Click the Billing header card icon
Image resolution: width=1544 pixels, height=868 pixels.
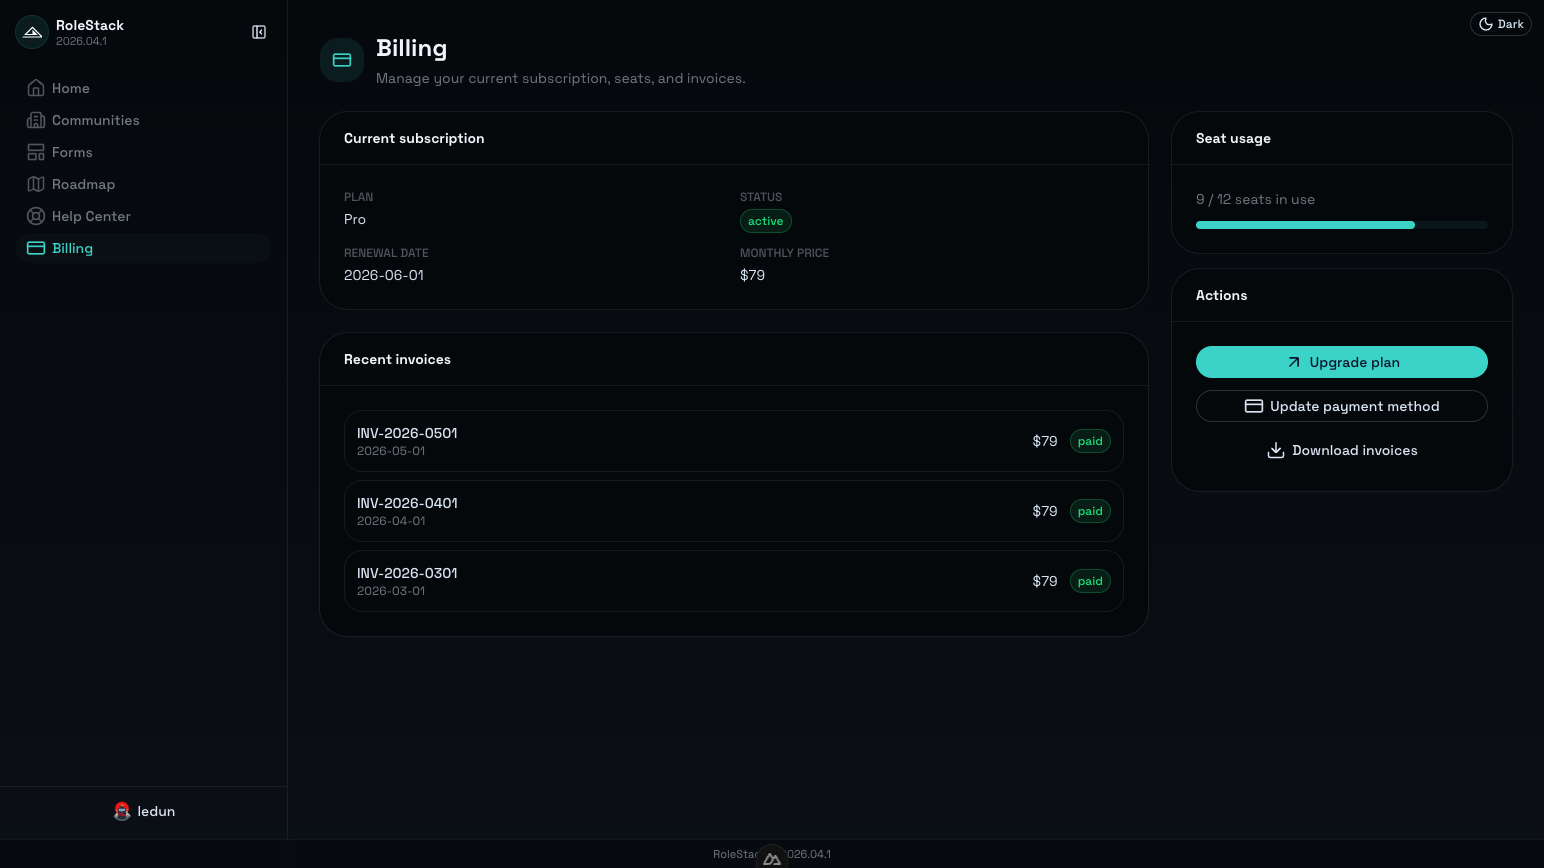[342, 60]
